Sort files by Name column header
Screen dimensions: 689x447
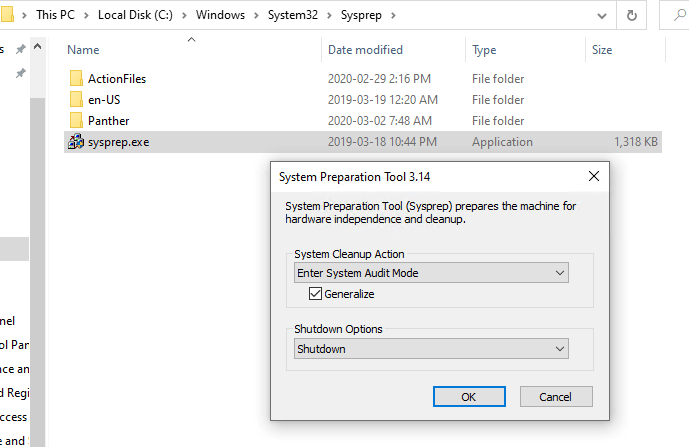(x=84, y=50)
